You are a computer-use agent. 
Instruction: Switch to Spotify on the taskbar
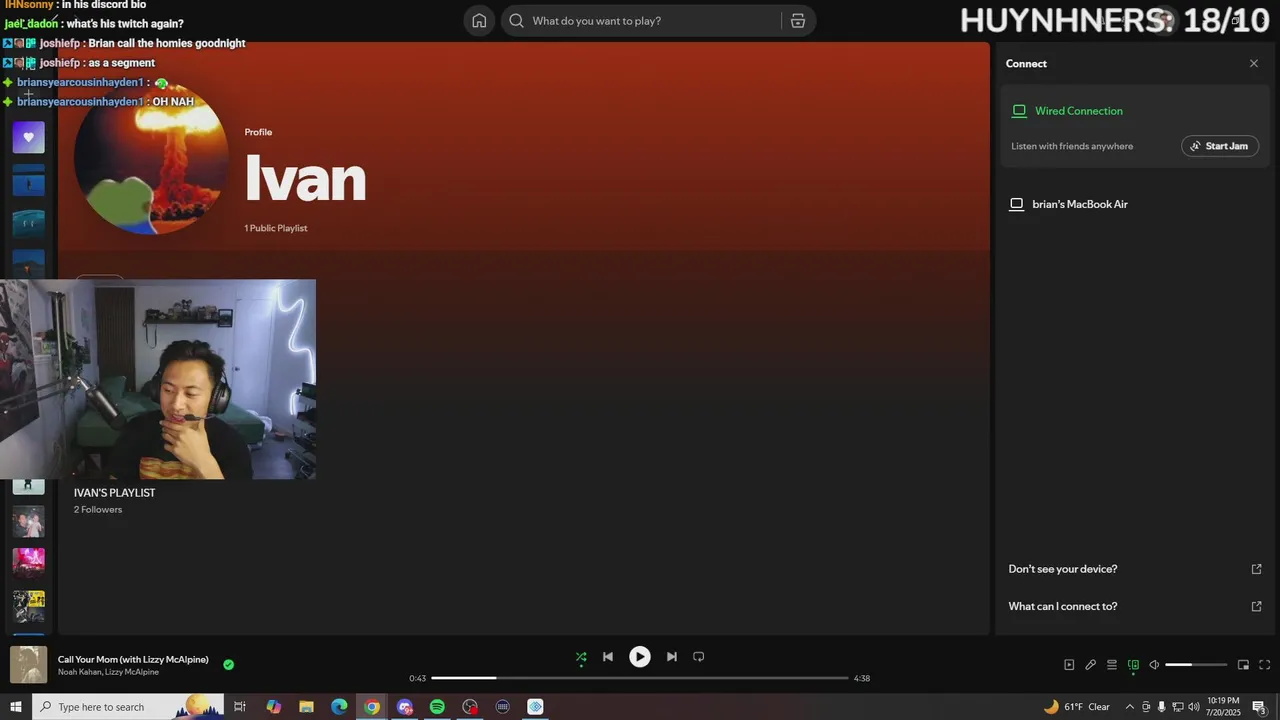[437, 707]
